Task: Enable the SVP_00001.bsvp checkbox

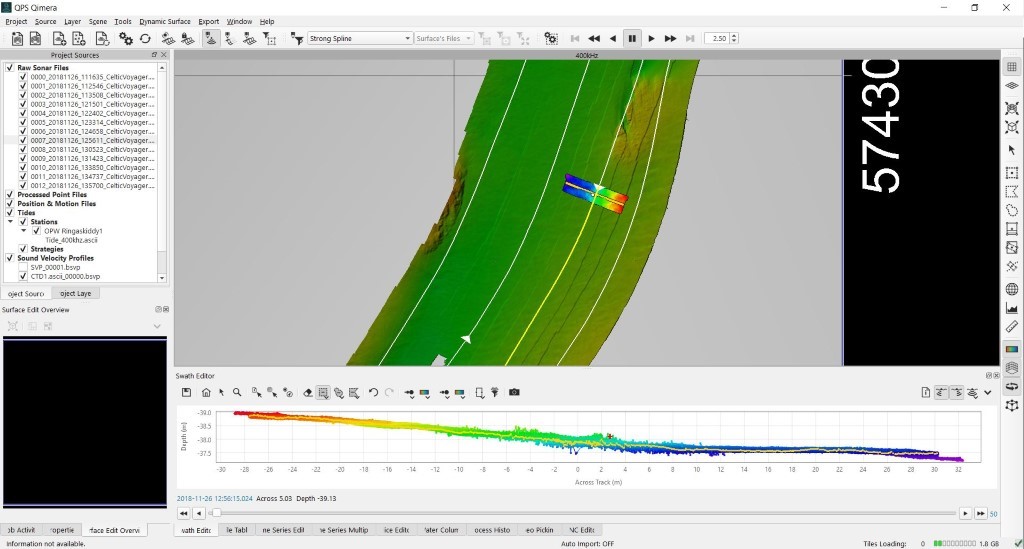Action: pos(24,267)
